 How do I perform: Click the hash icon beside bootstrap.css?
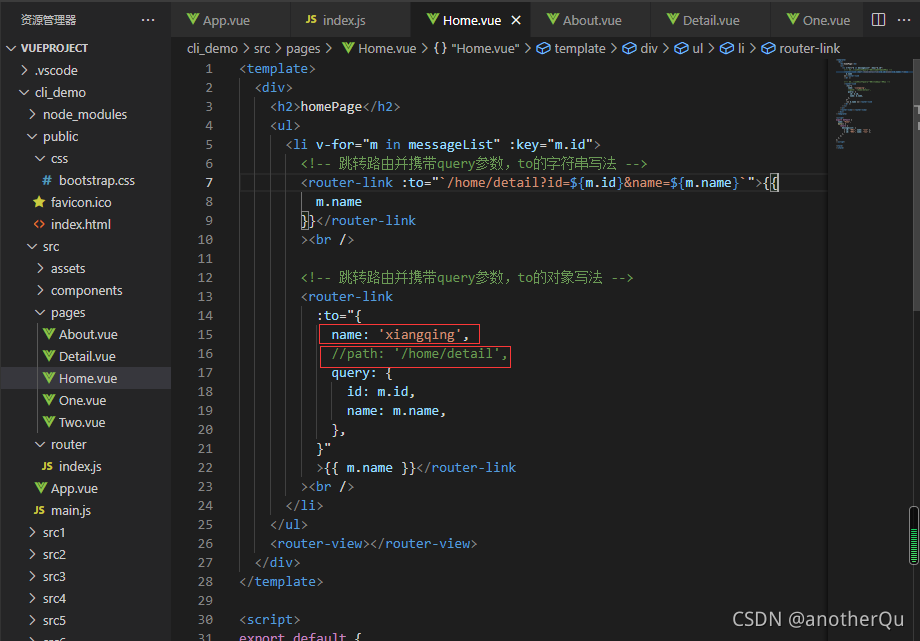47,180
